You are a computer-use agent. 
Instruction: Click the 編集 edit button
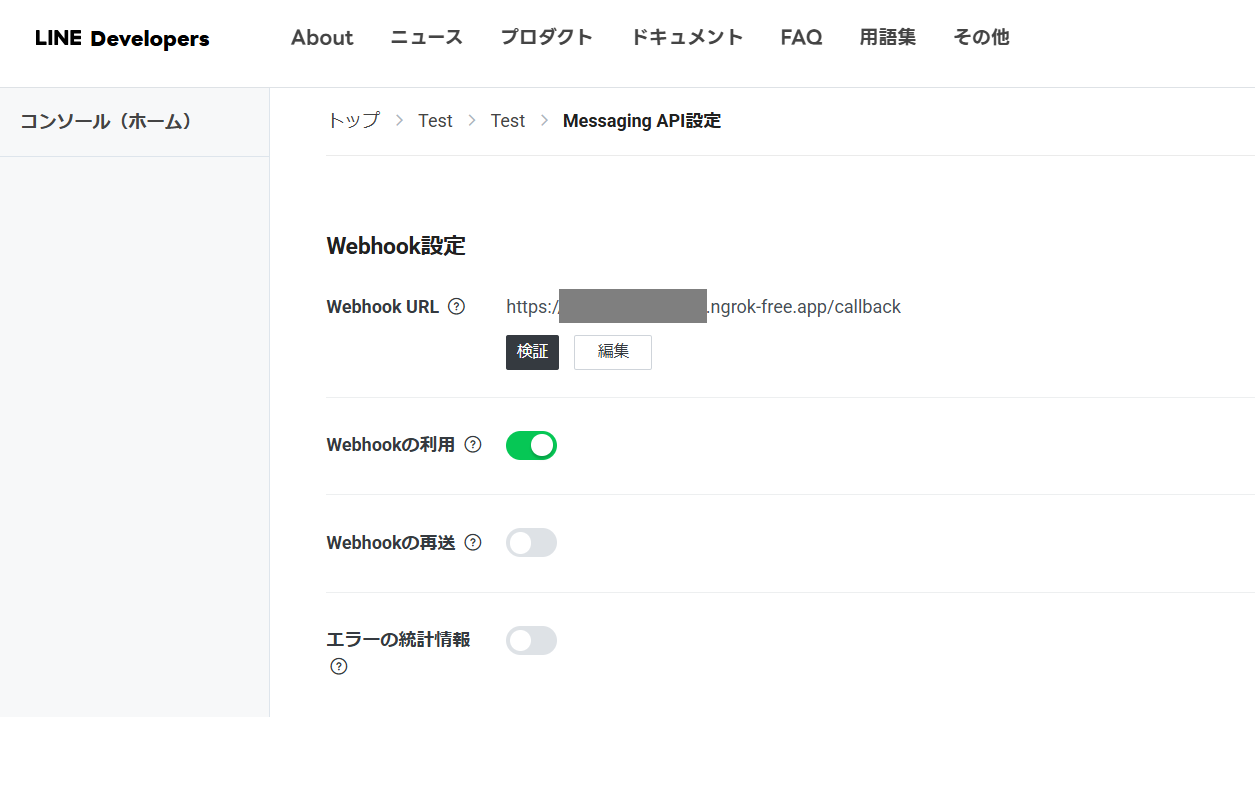[612, 352]
